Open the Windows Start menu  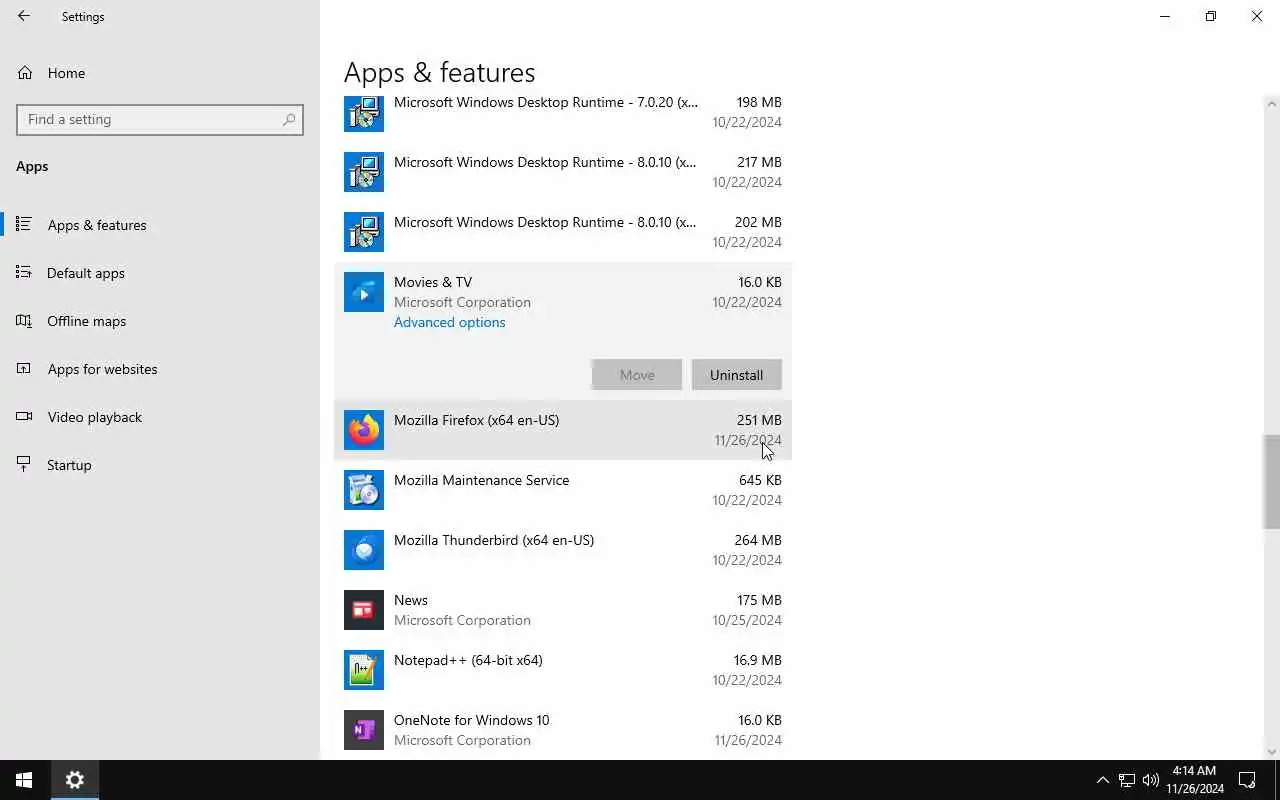pos(24,780)
